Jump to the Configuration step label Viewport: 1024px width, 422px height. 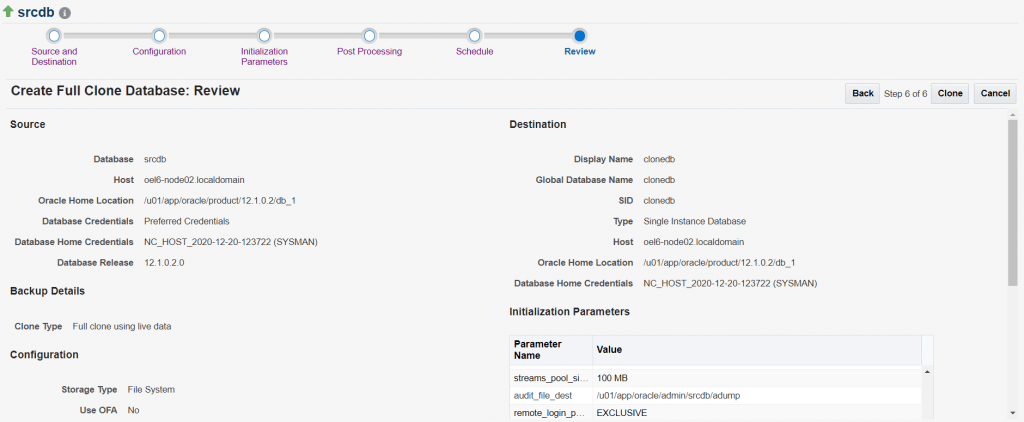[x=159, y=51]
